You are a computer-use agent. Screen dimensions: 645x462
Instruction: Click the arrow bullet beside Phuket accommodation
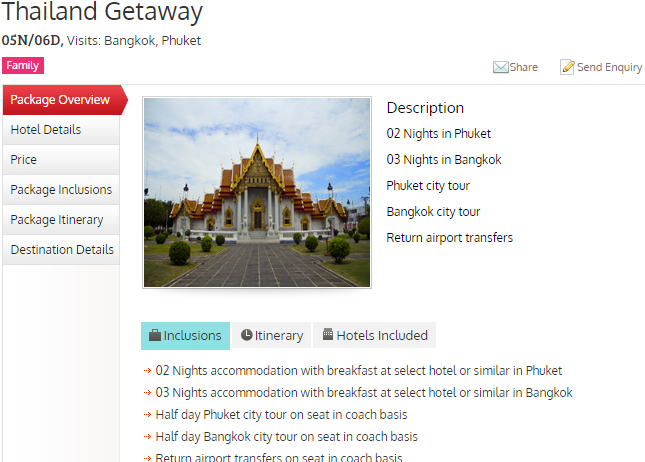[x=147, y=371]
